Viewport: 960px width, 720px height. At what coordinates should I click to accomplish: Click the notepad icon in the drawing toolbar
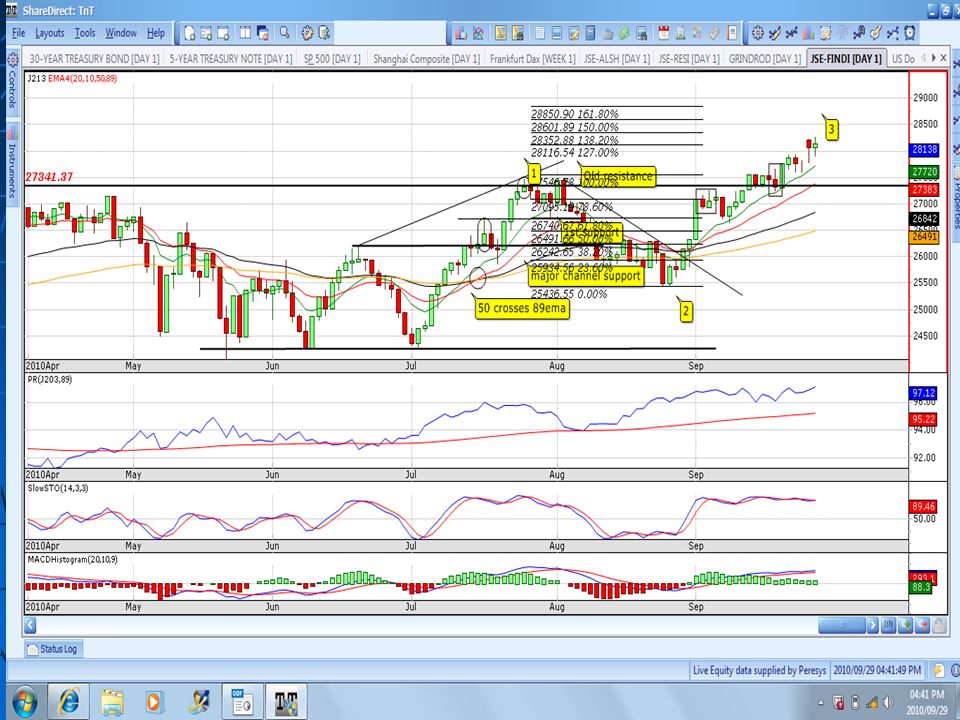[x=825, y=33]
